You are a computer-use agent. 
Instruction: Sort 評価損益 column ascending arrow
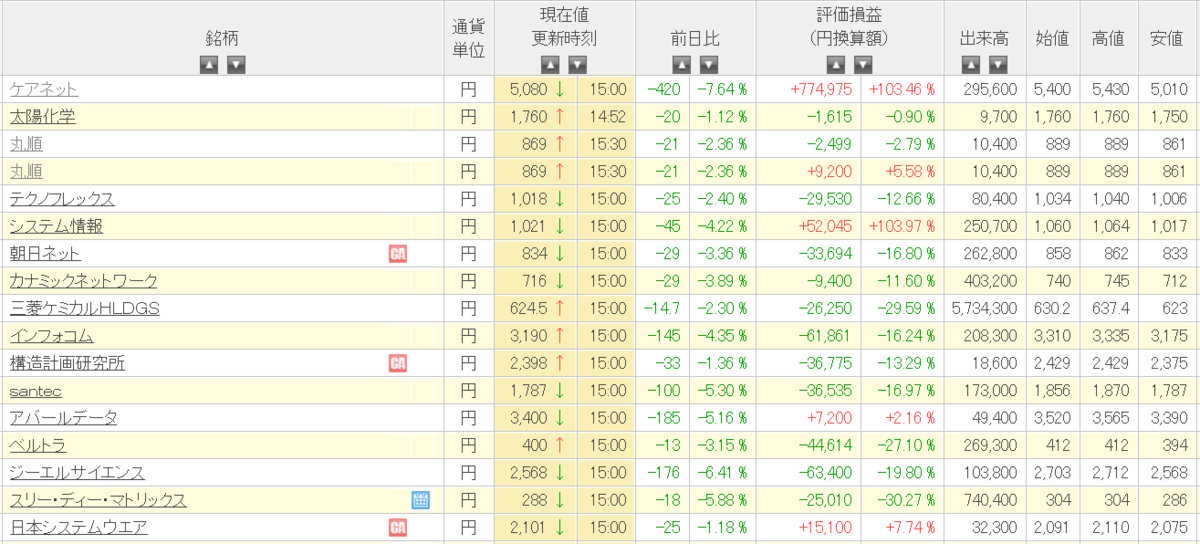click(x=835, y=65)
